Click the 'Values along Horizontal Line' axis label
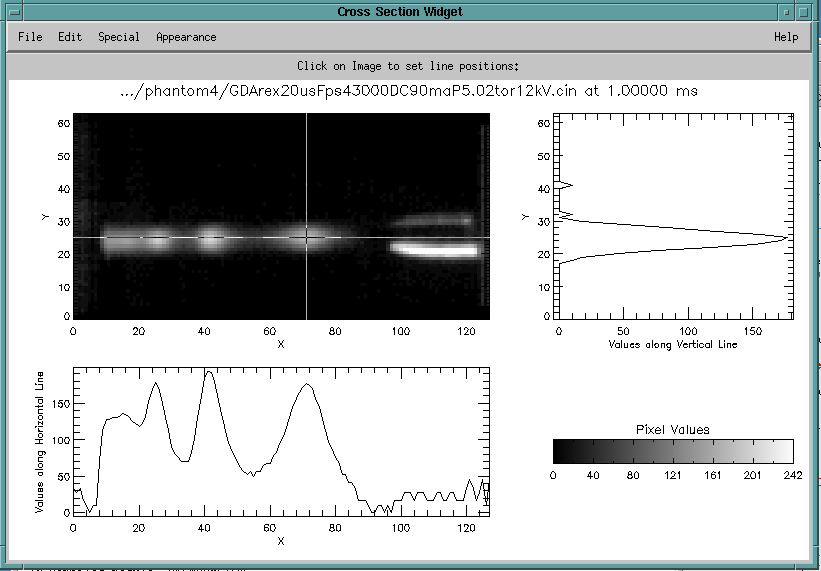The width and height of the screenshot is (821, 571). tap(39, 442)
